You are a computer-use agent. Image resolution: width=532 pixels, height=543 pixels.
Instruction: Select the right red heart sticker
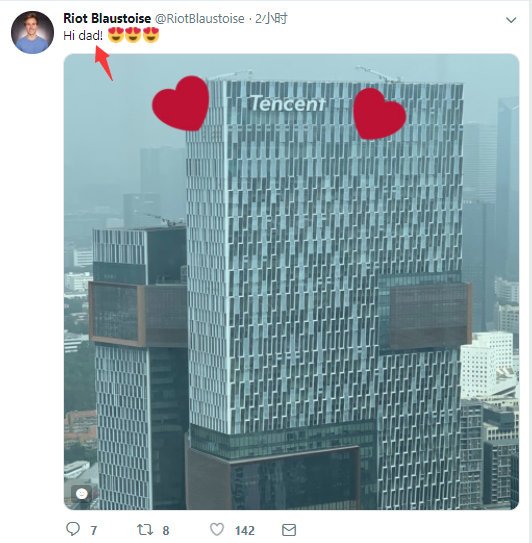(379, 114)
